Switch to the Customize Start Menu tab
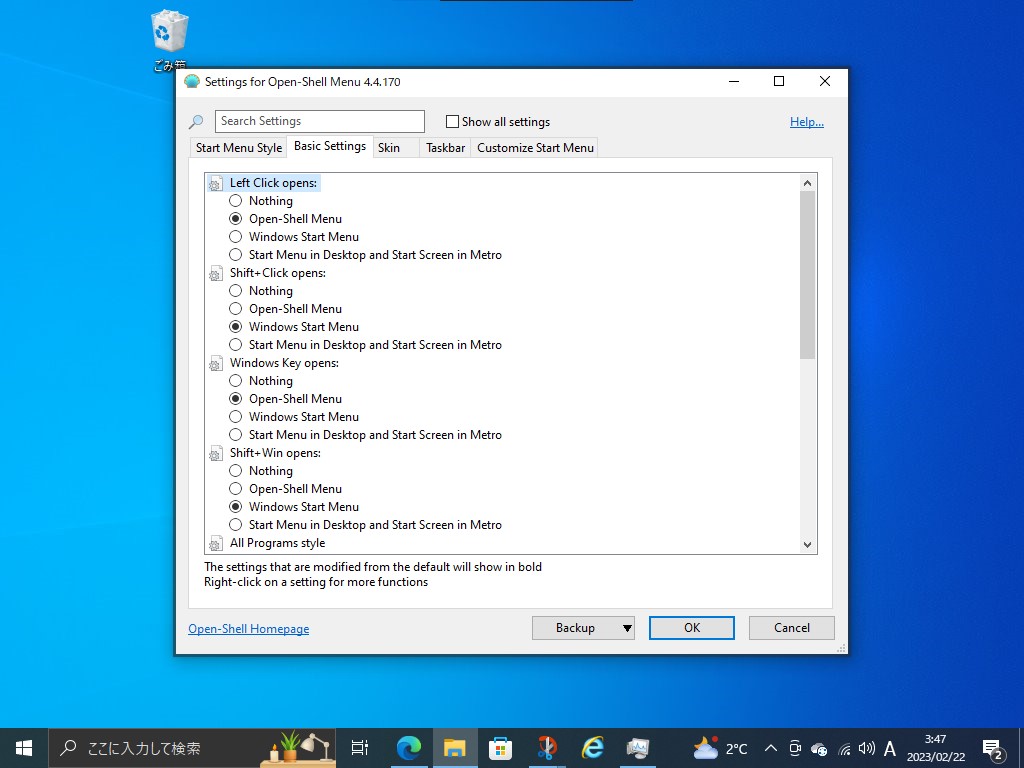The image size is (1024, 768). [535, 148]
